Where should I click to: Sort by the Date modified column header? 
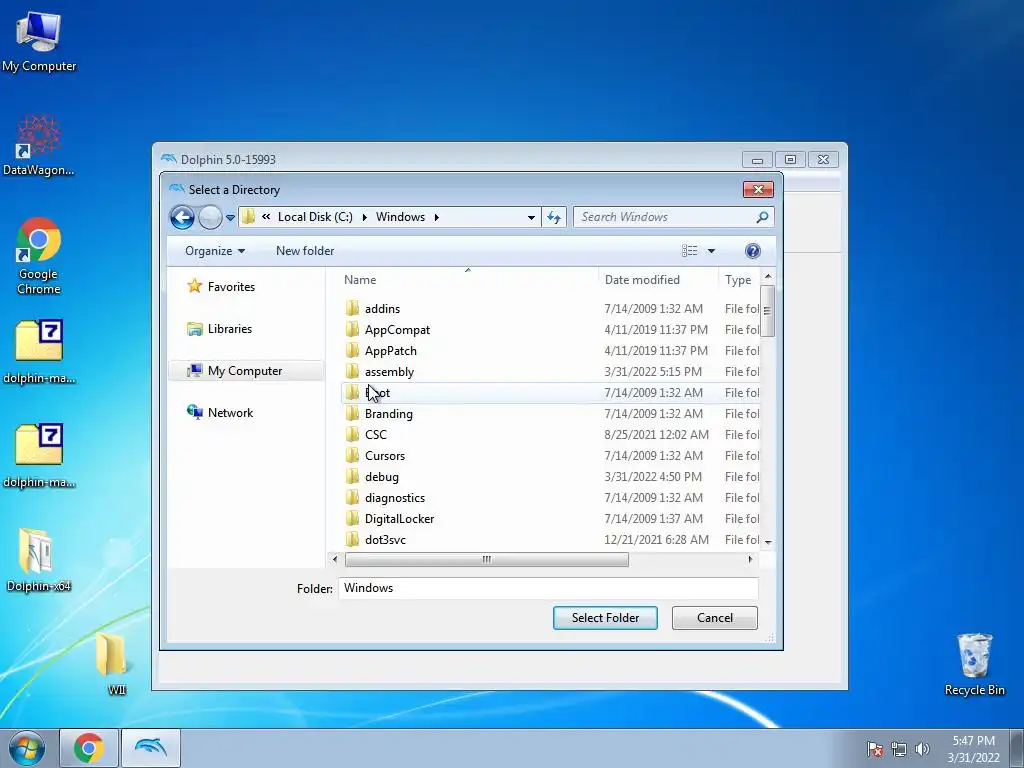click(x=658, y=280)
